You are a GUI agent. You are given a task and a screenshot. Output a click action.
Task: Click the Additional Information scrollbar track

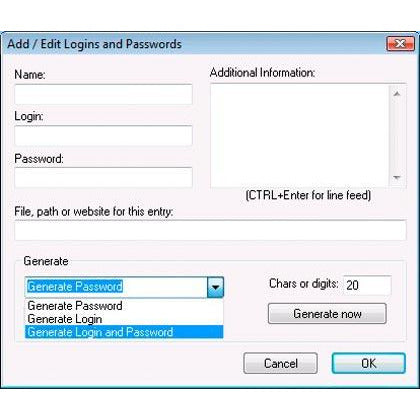(397, 136)
